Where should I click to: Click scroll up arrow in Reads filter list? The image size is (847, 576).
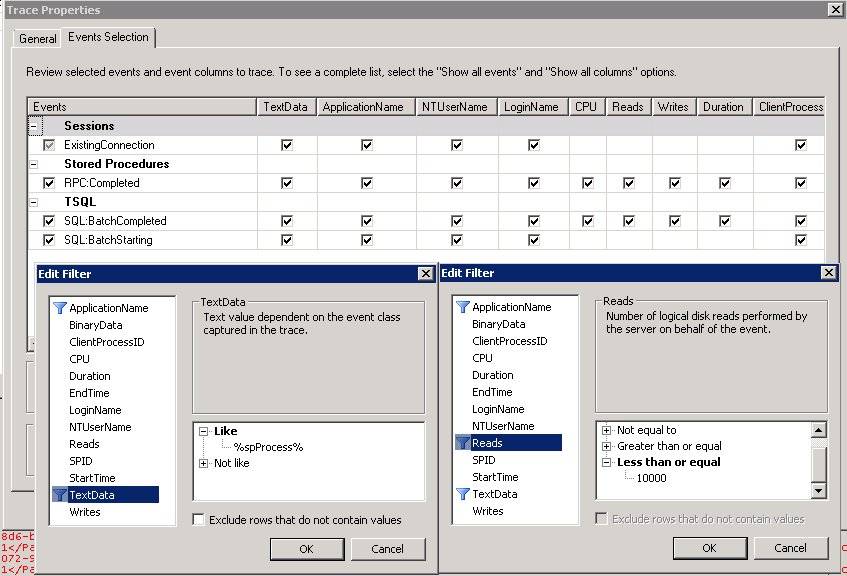(819, 431)
